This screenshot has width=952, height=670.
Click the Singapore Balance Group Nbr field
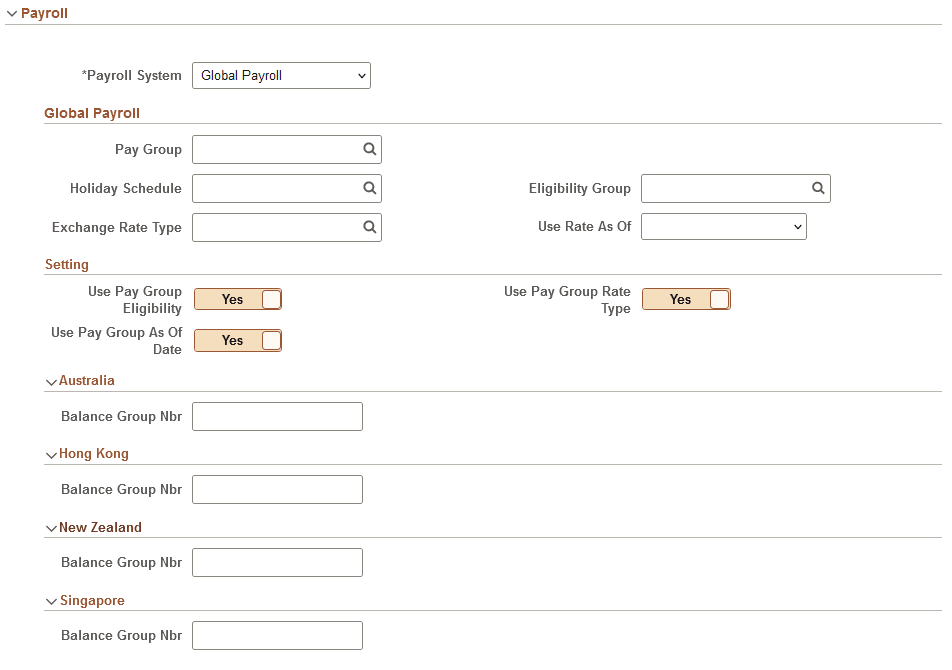[x=277, y=635]
